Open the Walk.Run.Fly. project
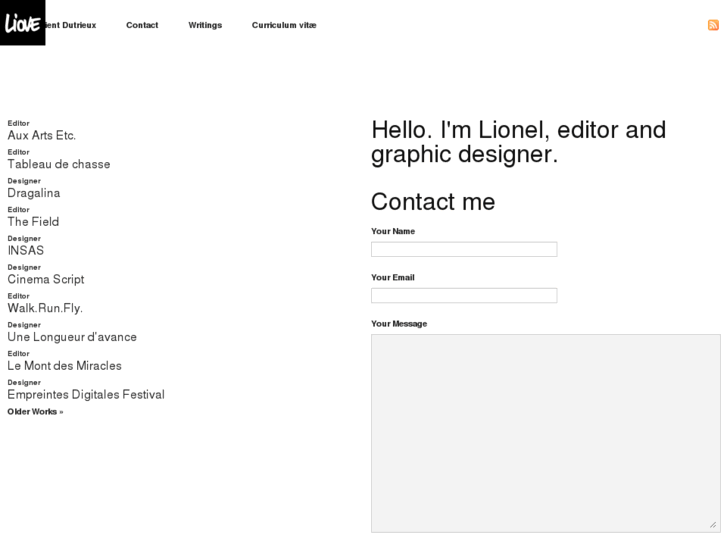The width and height of the screenshot is (727, 545). (x=45, y=308)
